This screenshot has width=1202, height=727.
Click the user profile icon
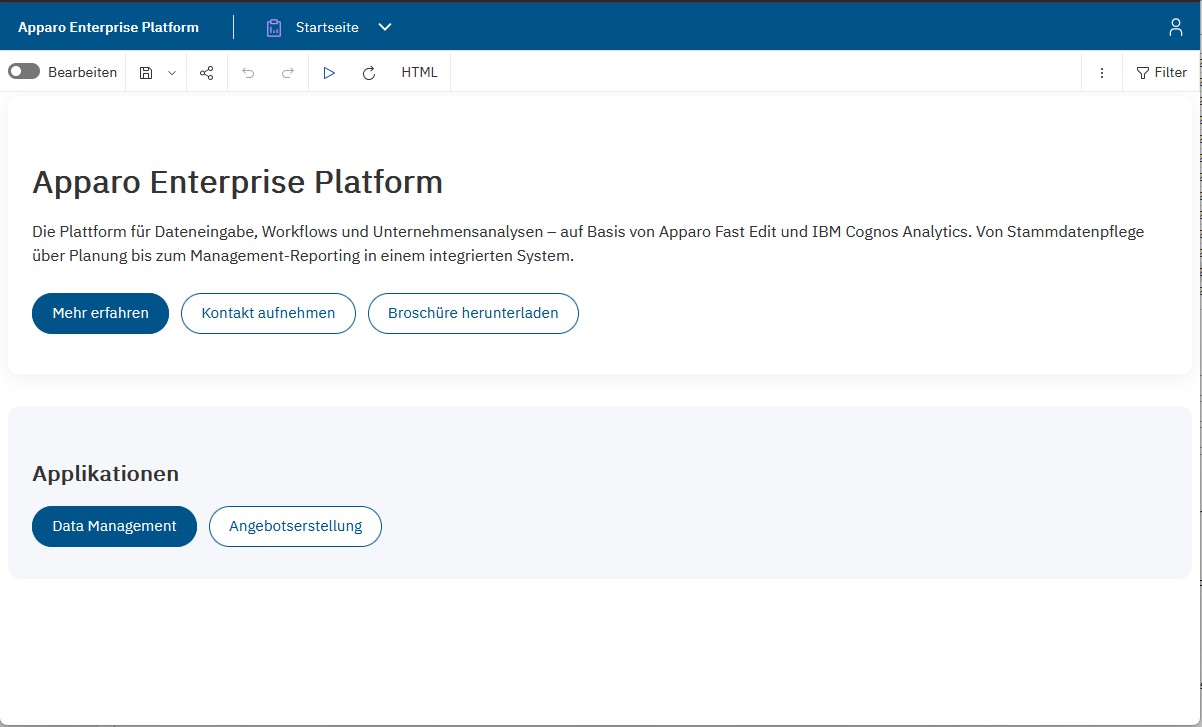[1176, 27]
